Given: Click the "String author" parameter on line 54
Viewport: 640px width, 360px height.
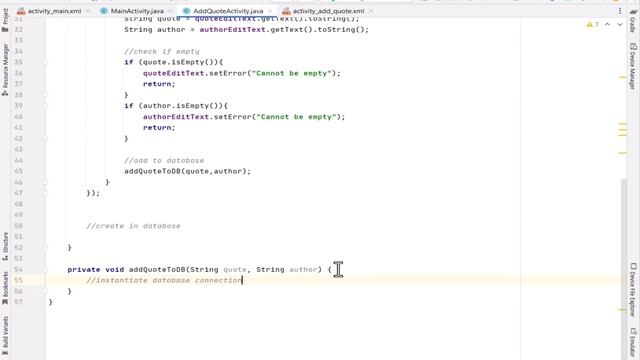Looking at the screenshot, I should [287, 269].
